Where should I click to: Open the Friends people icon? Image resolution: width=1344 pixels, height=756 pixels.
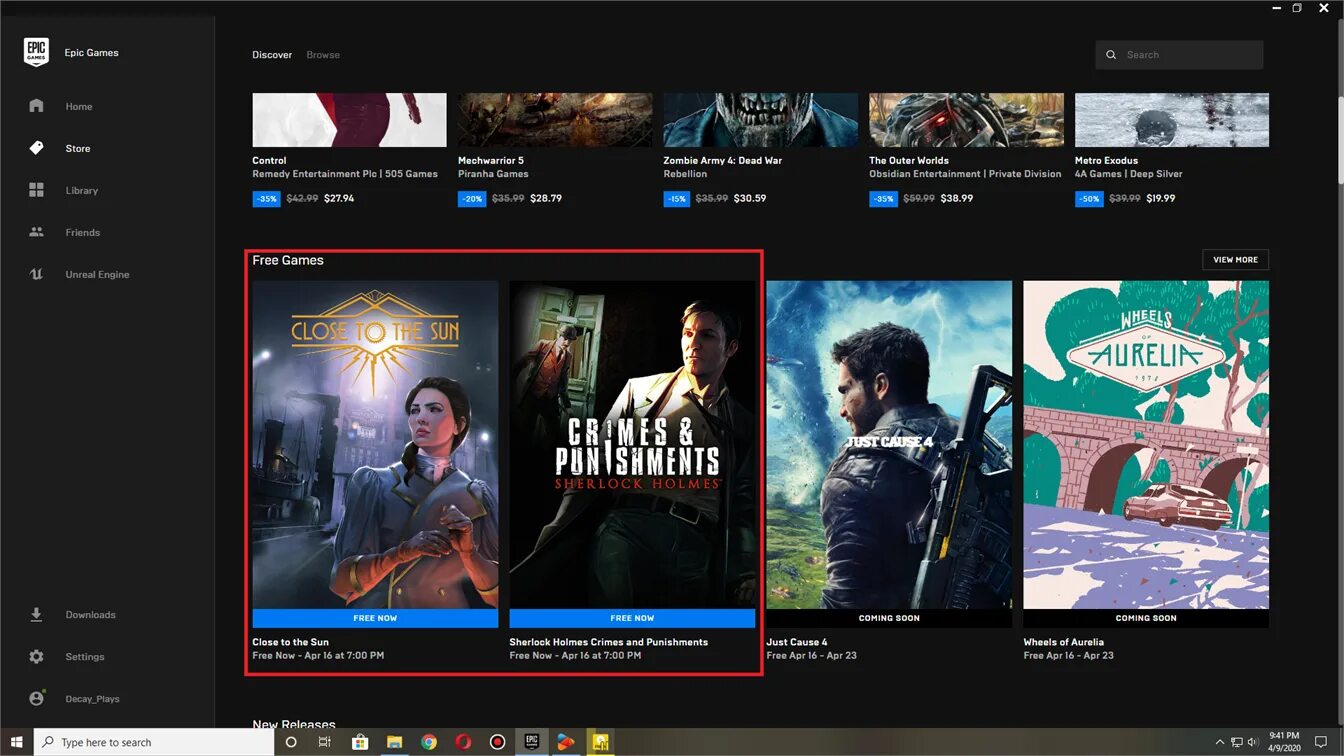pyautogui.click(x=37, y=232)
